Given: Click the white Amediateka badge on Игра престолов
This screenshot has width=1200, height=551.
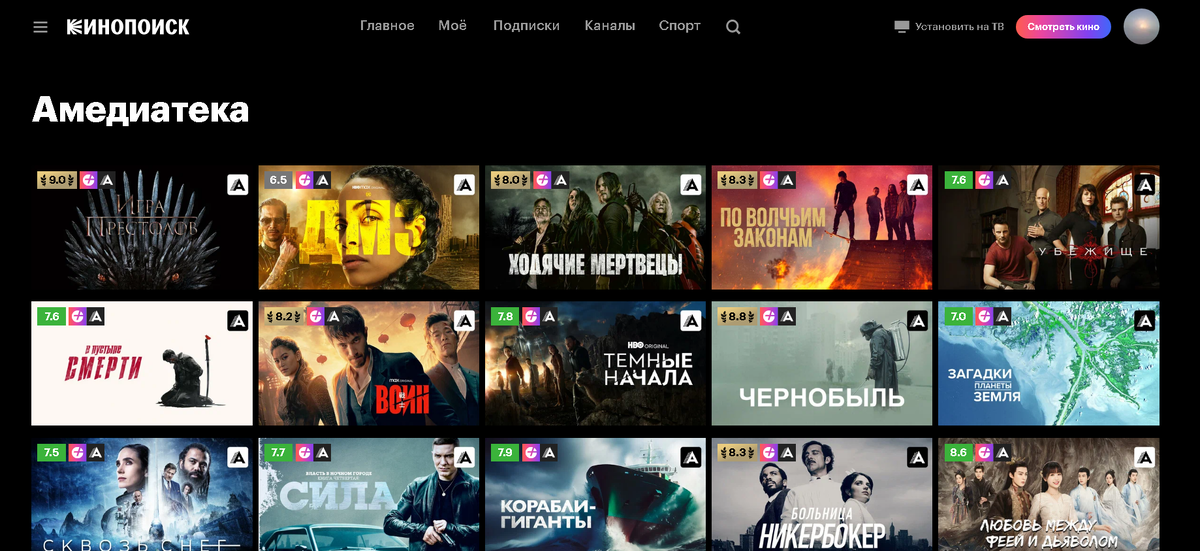Looking at the screenshot, I should tap(237, 185).
